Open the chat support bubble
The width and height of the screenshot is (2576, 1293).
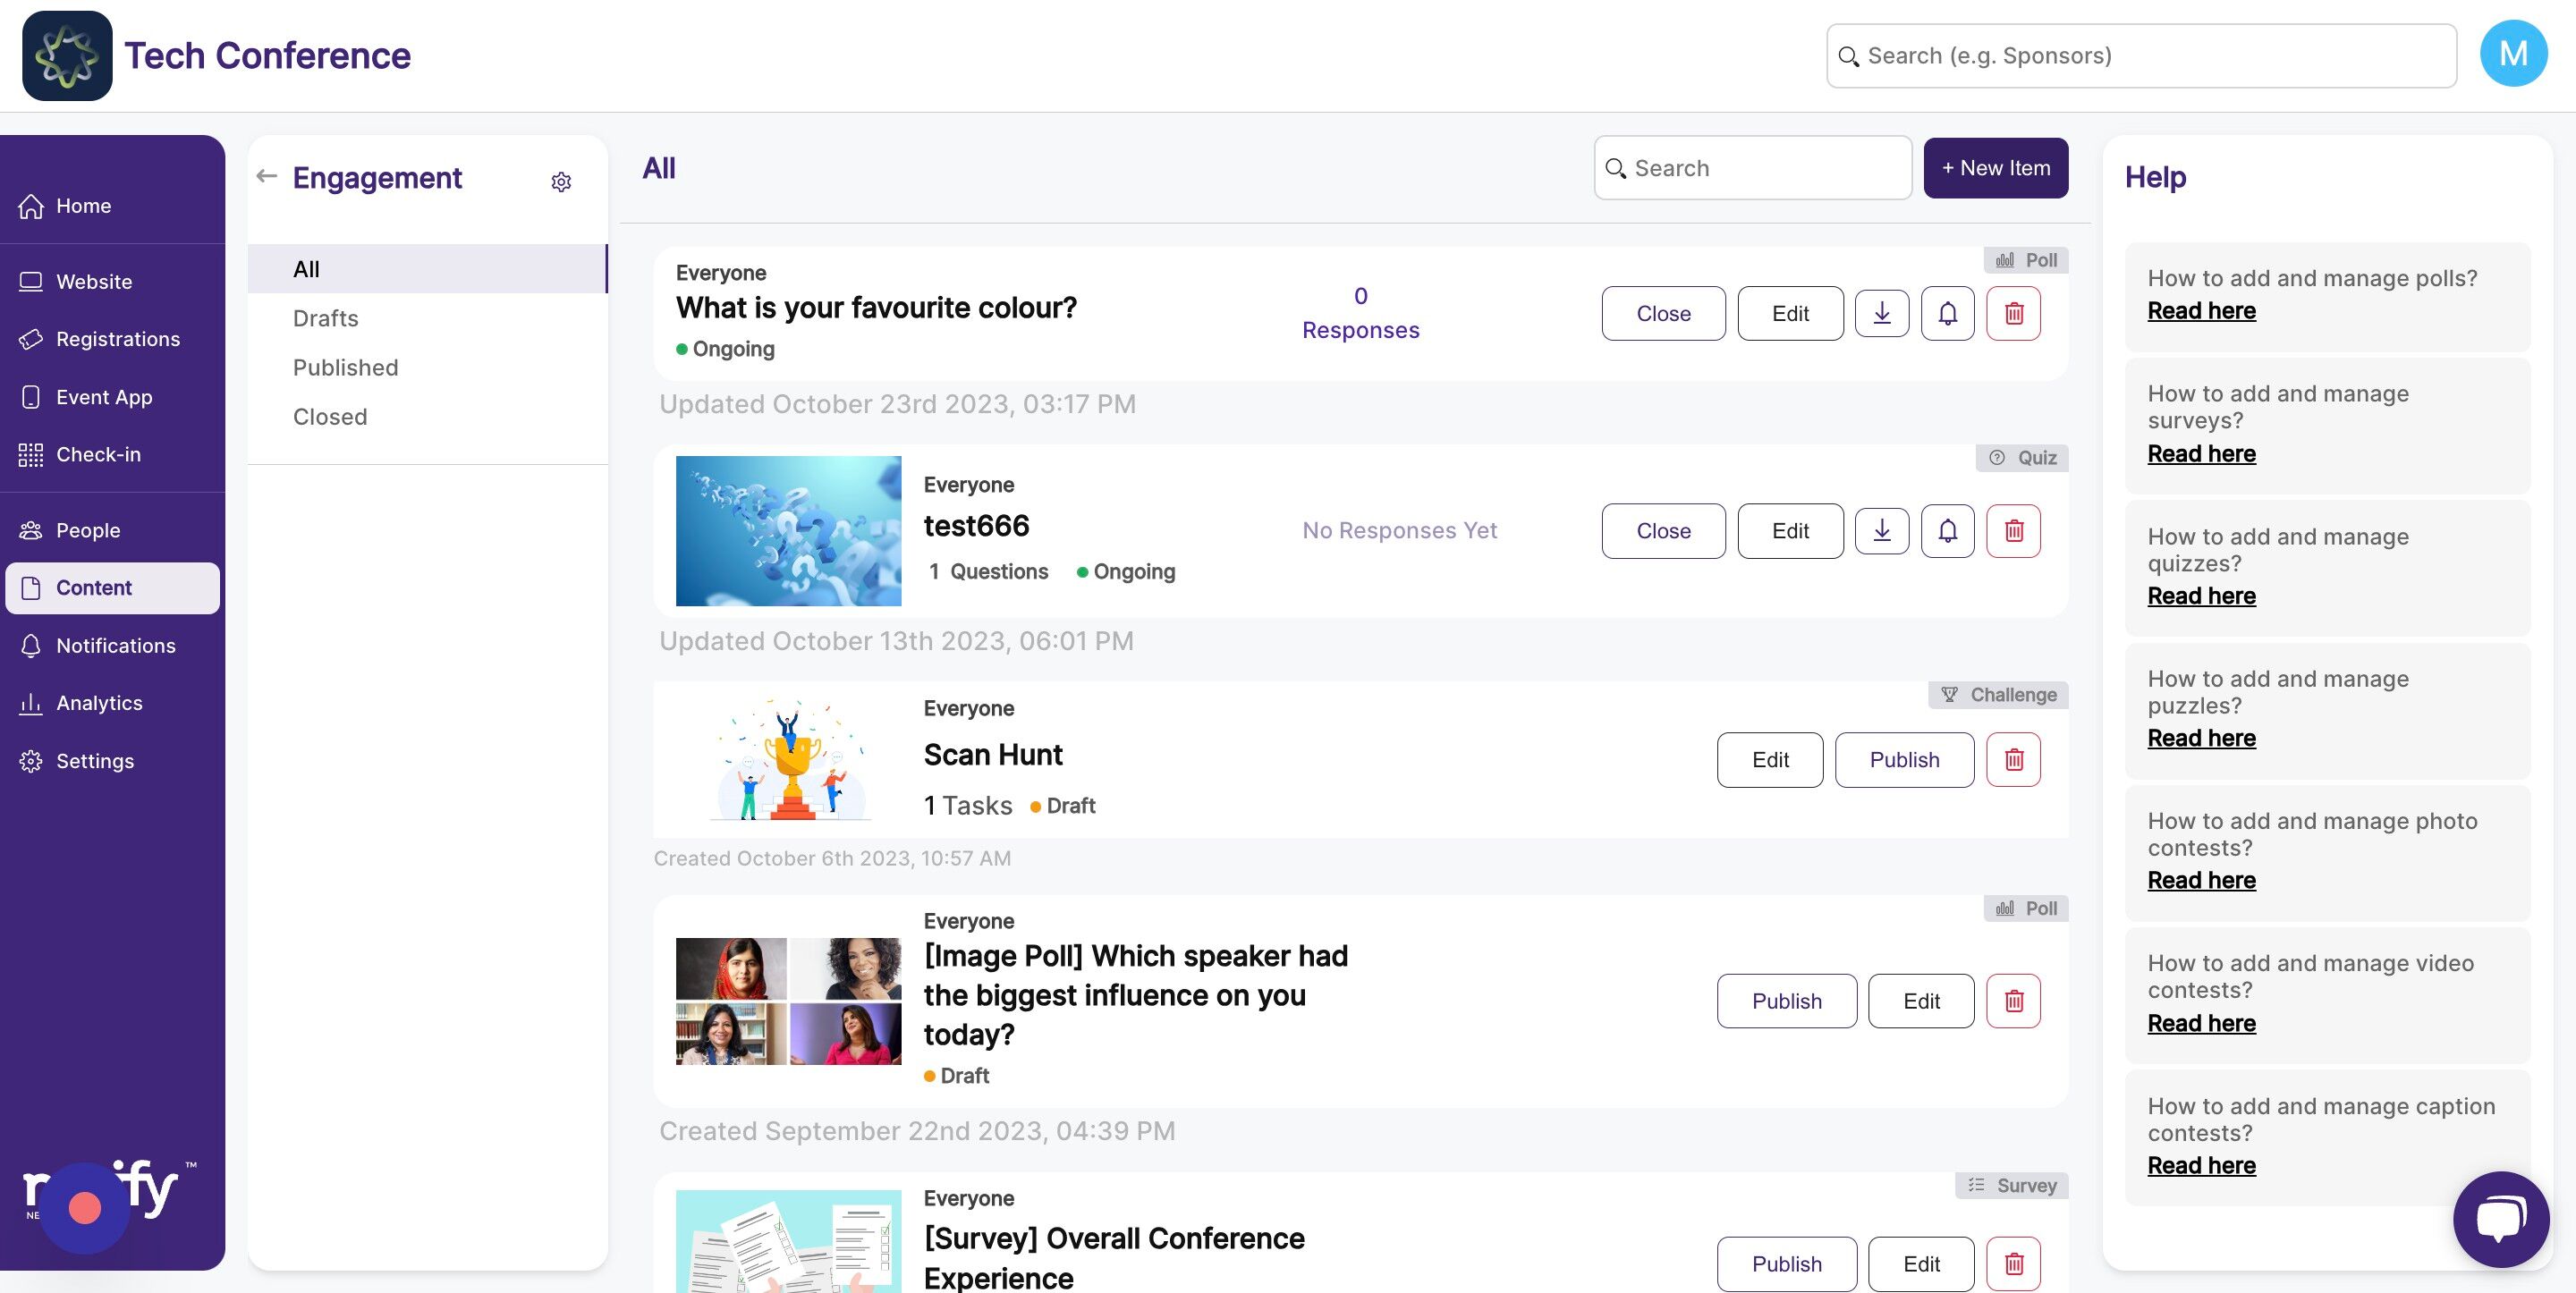[2500, 1218]
